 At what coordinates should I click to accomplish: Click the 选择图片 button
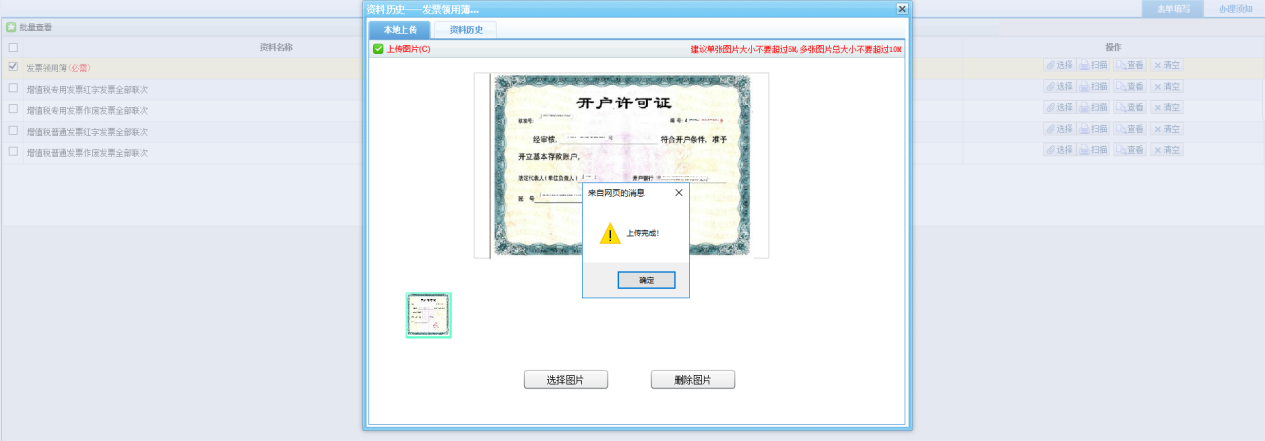tap(565, 380)
